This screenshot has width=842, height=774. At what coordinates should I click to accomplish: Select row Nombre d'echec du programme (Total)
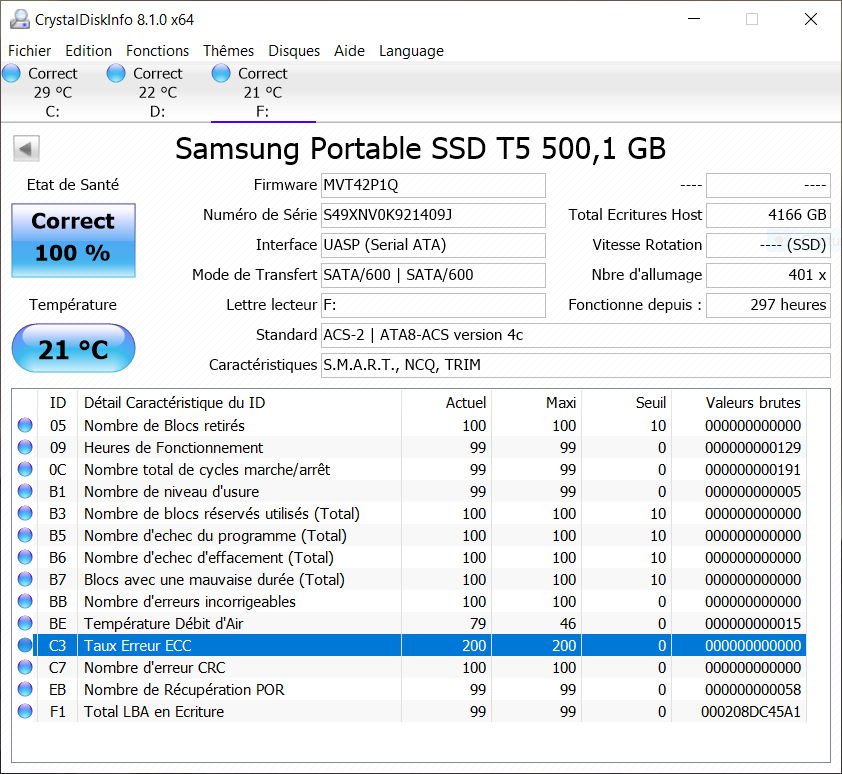pyautogui.click(x=409, y=536)
